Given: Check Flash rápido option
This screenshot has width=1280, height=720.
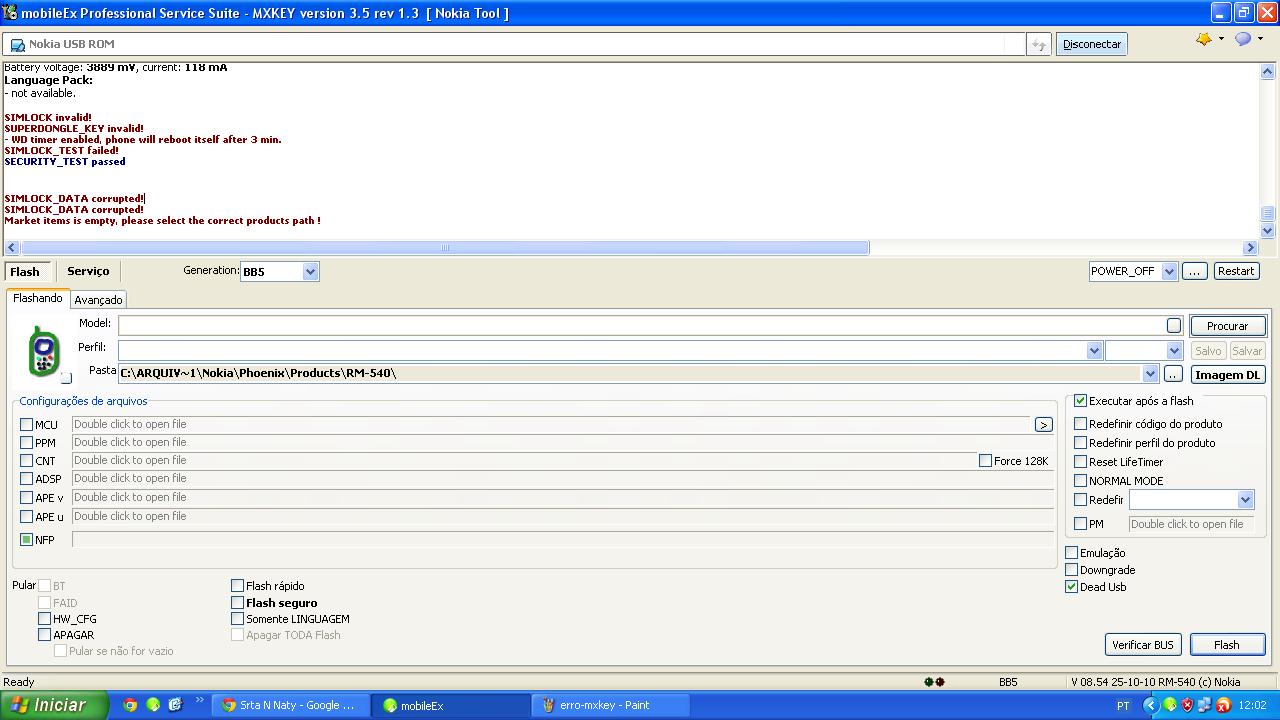Looking at the screenshot, I should coord(237,586).
